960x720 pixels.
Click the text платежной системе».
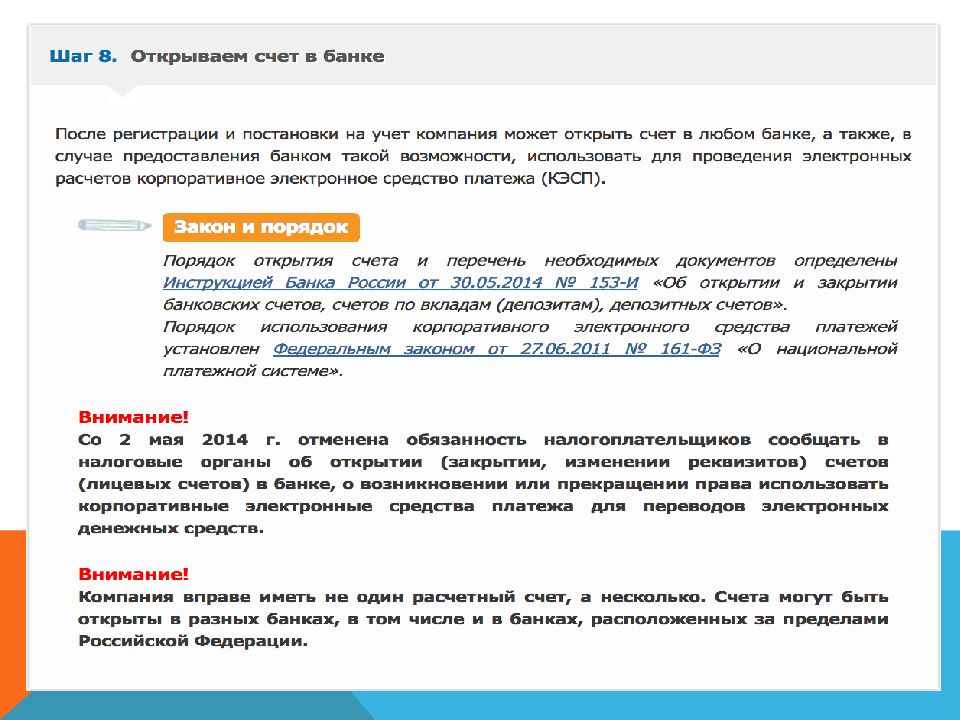point(253,371)
